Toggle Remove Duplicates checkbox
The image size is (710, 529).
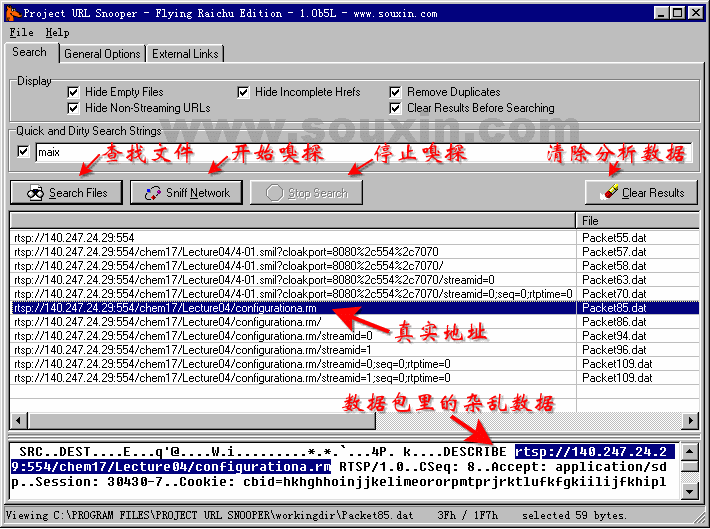pyautogui.click(x=395, y=92)
